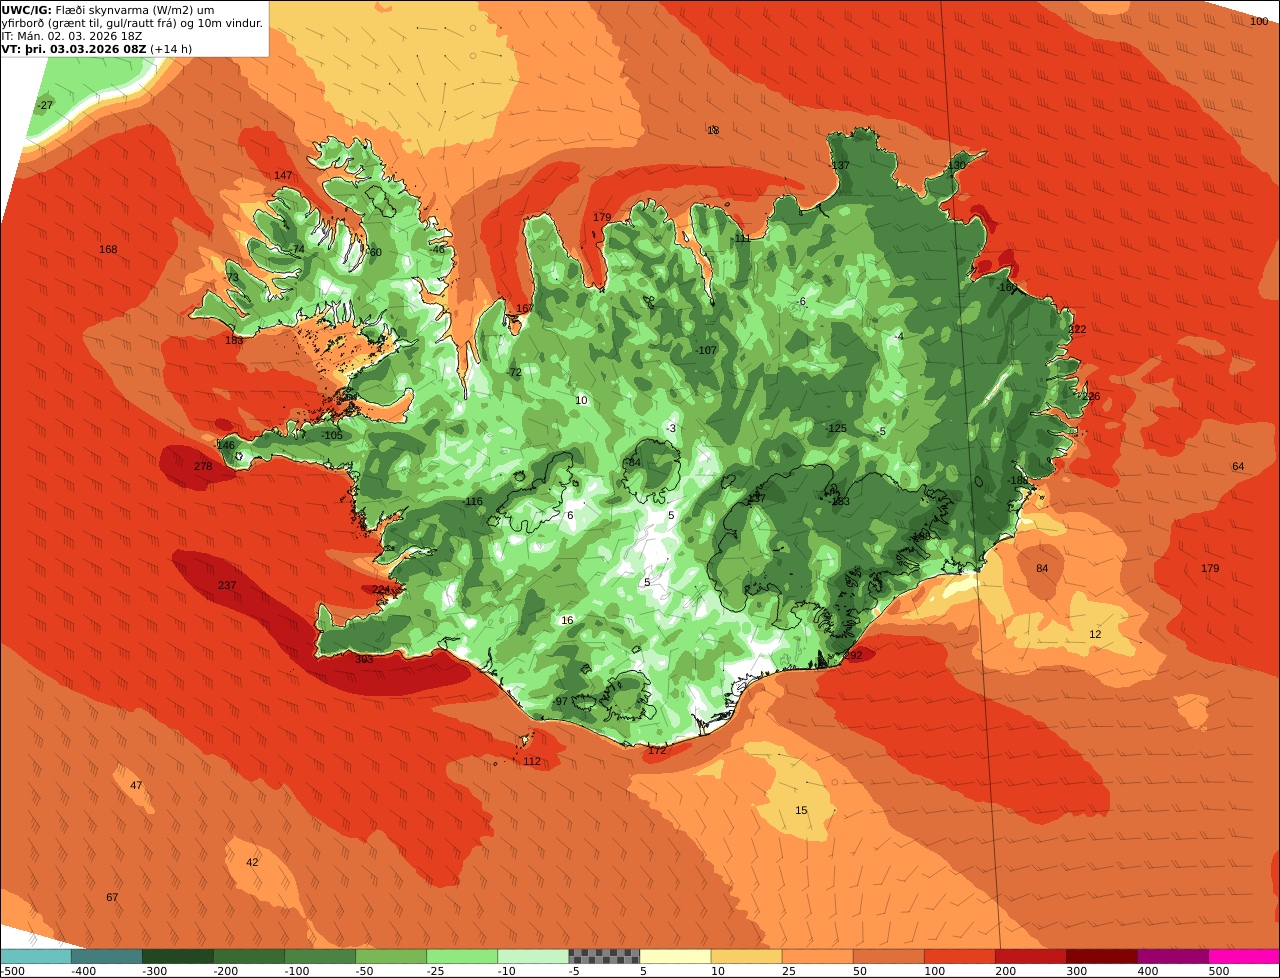
Task: Click the red swatch between 200 and 300
Action: point(1031,956)
